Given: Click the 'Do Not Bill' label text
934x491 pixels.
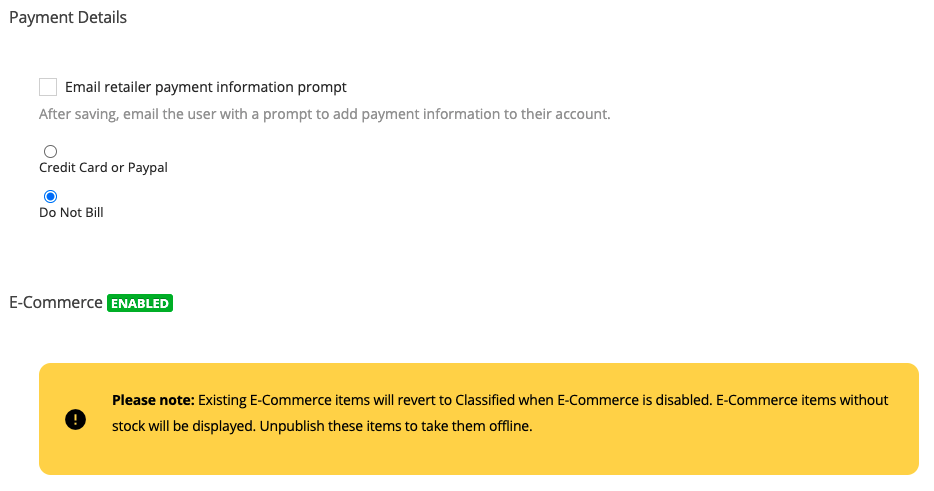Looking at the screenshot, I should tap(71, 213).
